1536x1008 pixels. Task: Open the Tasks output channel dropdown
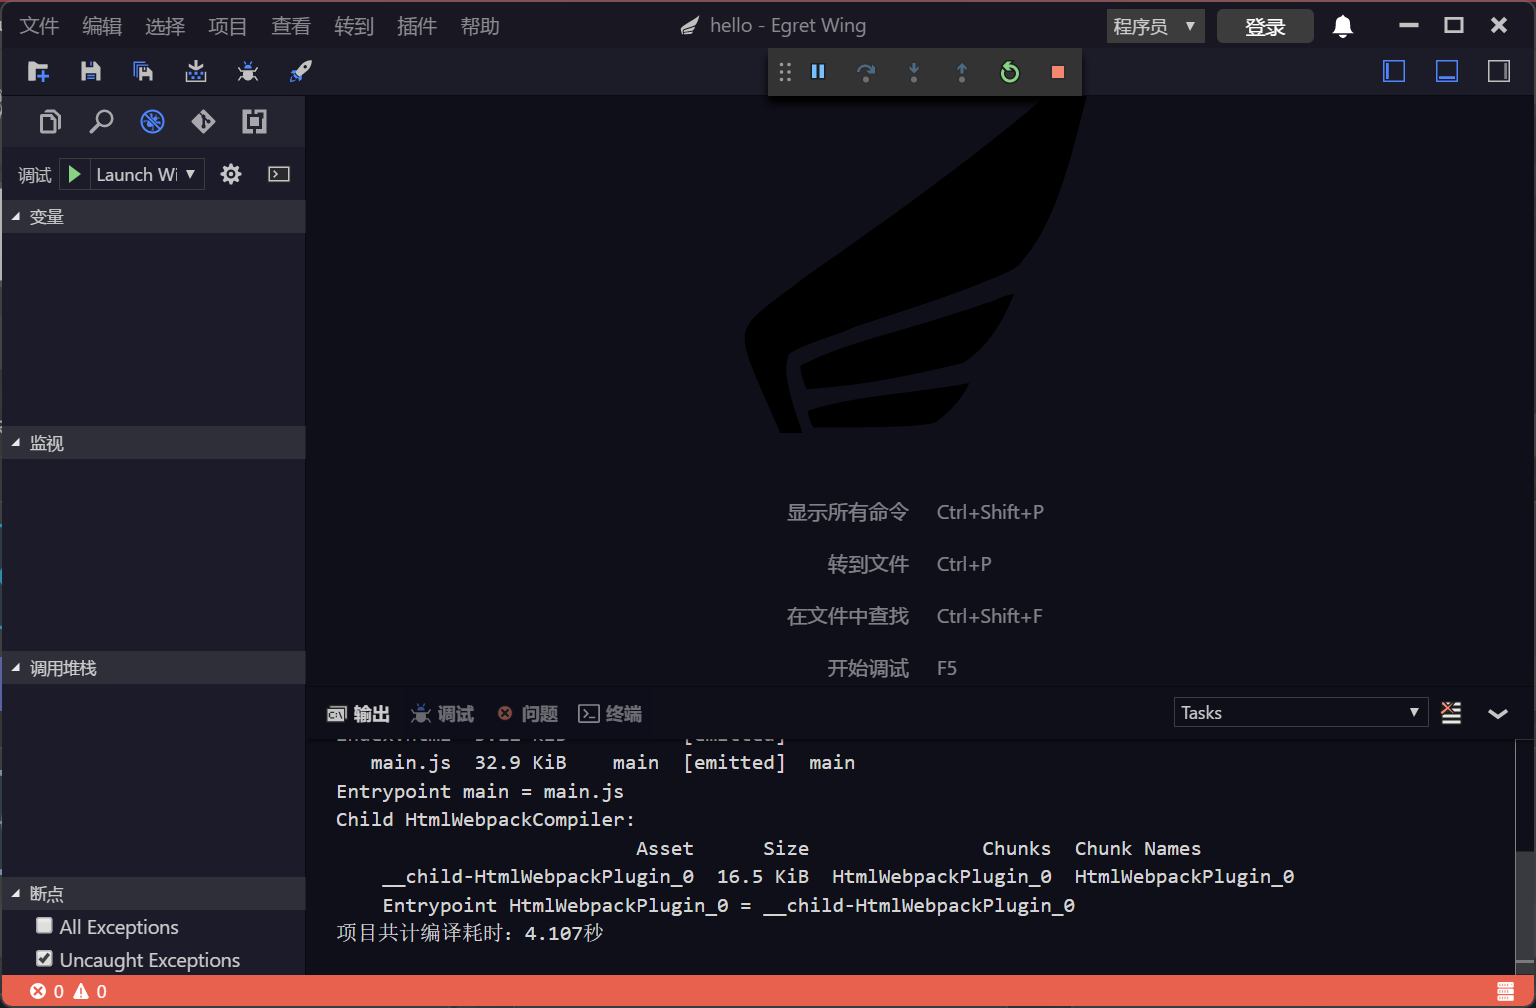(x=1300, y=712)
